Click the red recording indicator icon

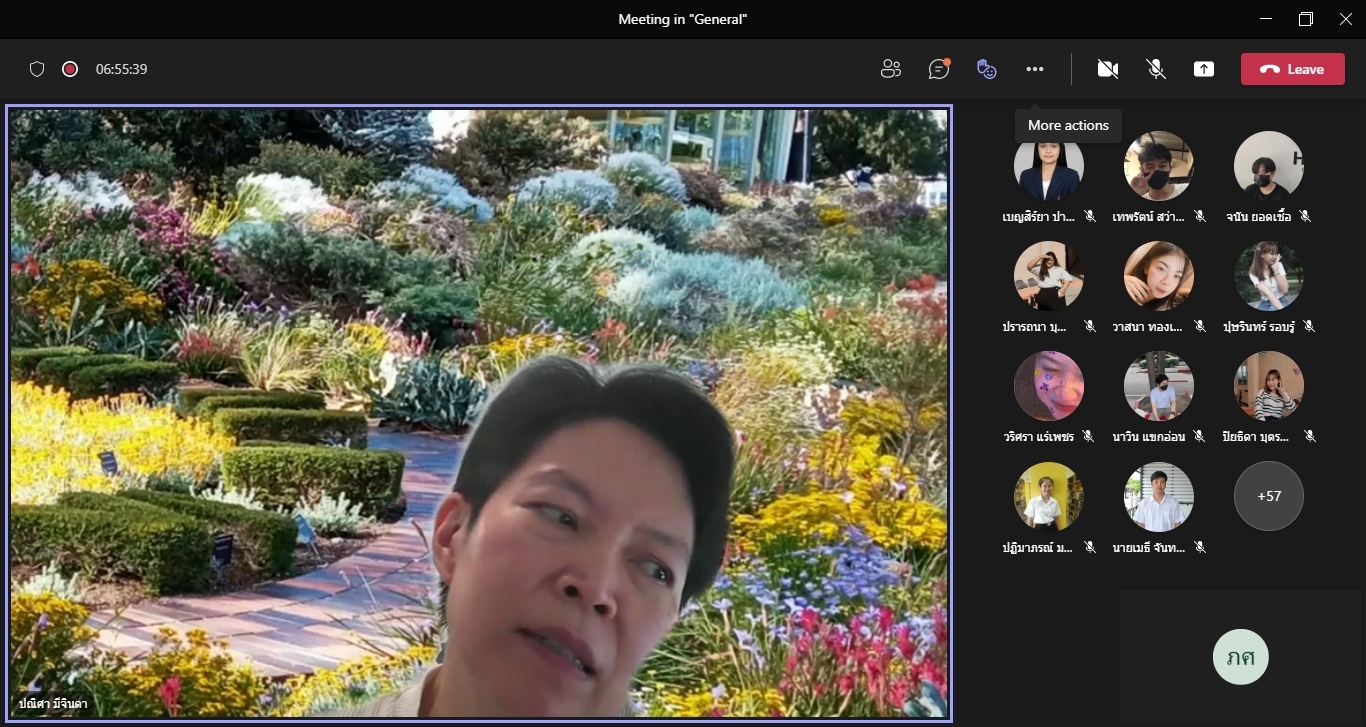70,69
